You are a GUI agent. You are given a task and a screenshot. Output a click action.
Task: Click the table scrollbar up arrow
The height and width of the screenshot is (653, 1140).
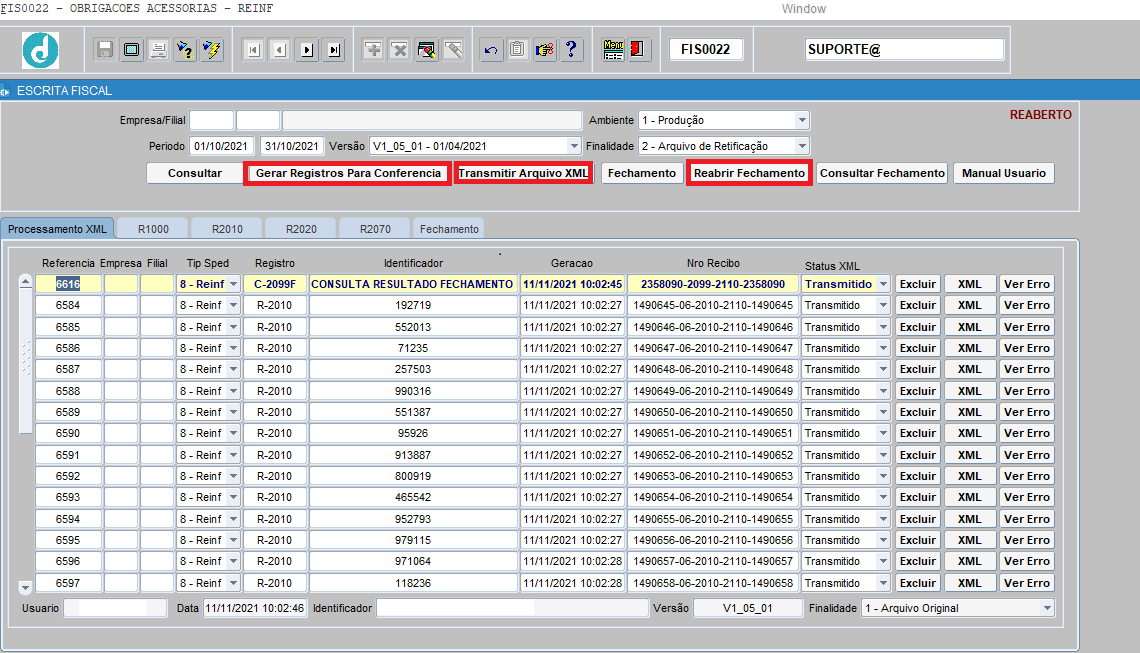pos(25,281)
